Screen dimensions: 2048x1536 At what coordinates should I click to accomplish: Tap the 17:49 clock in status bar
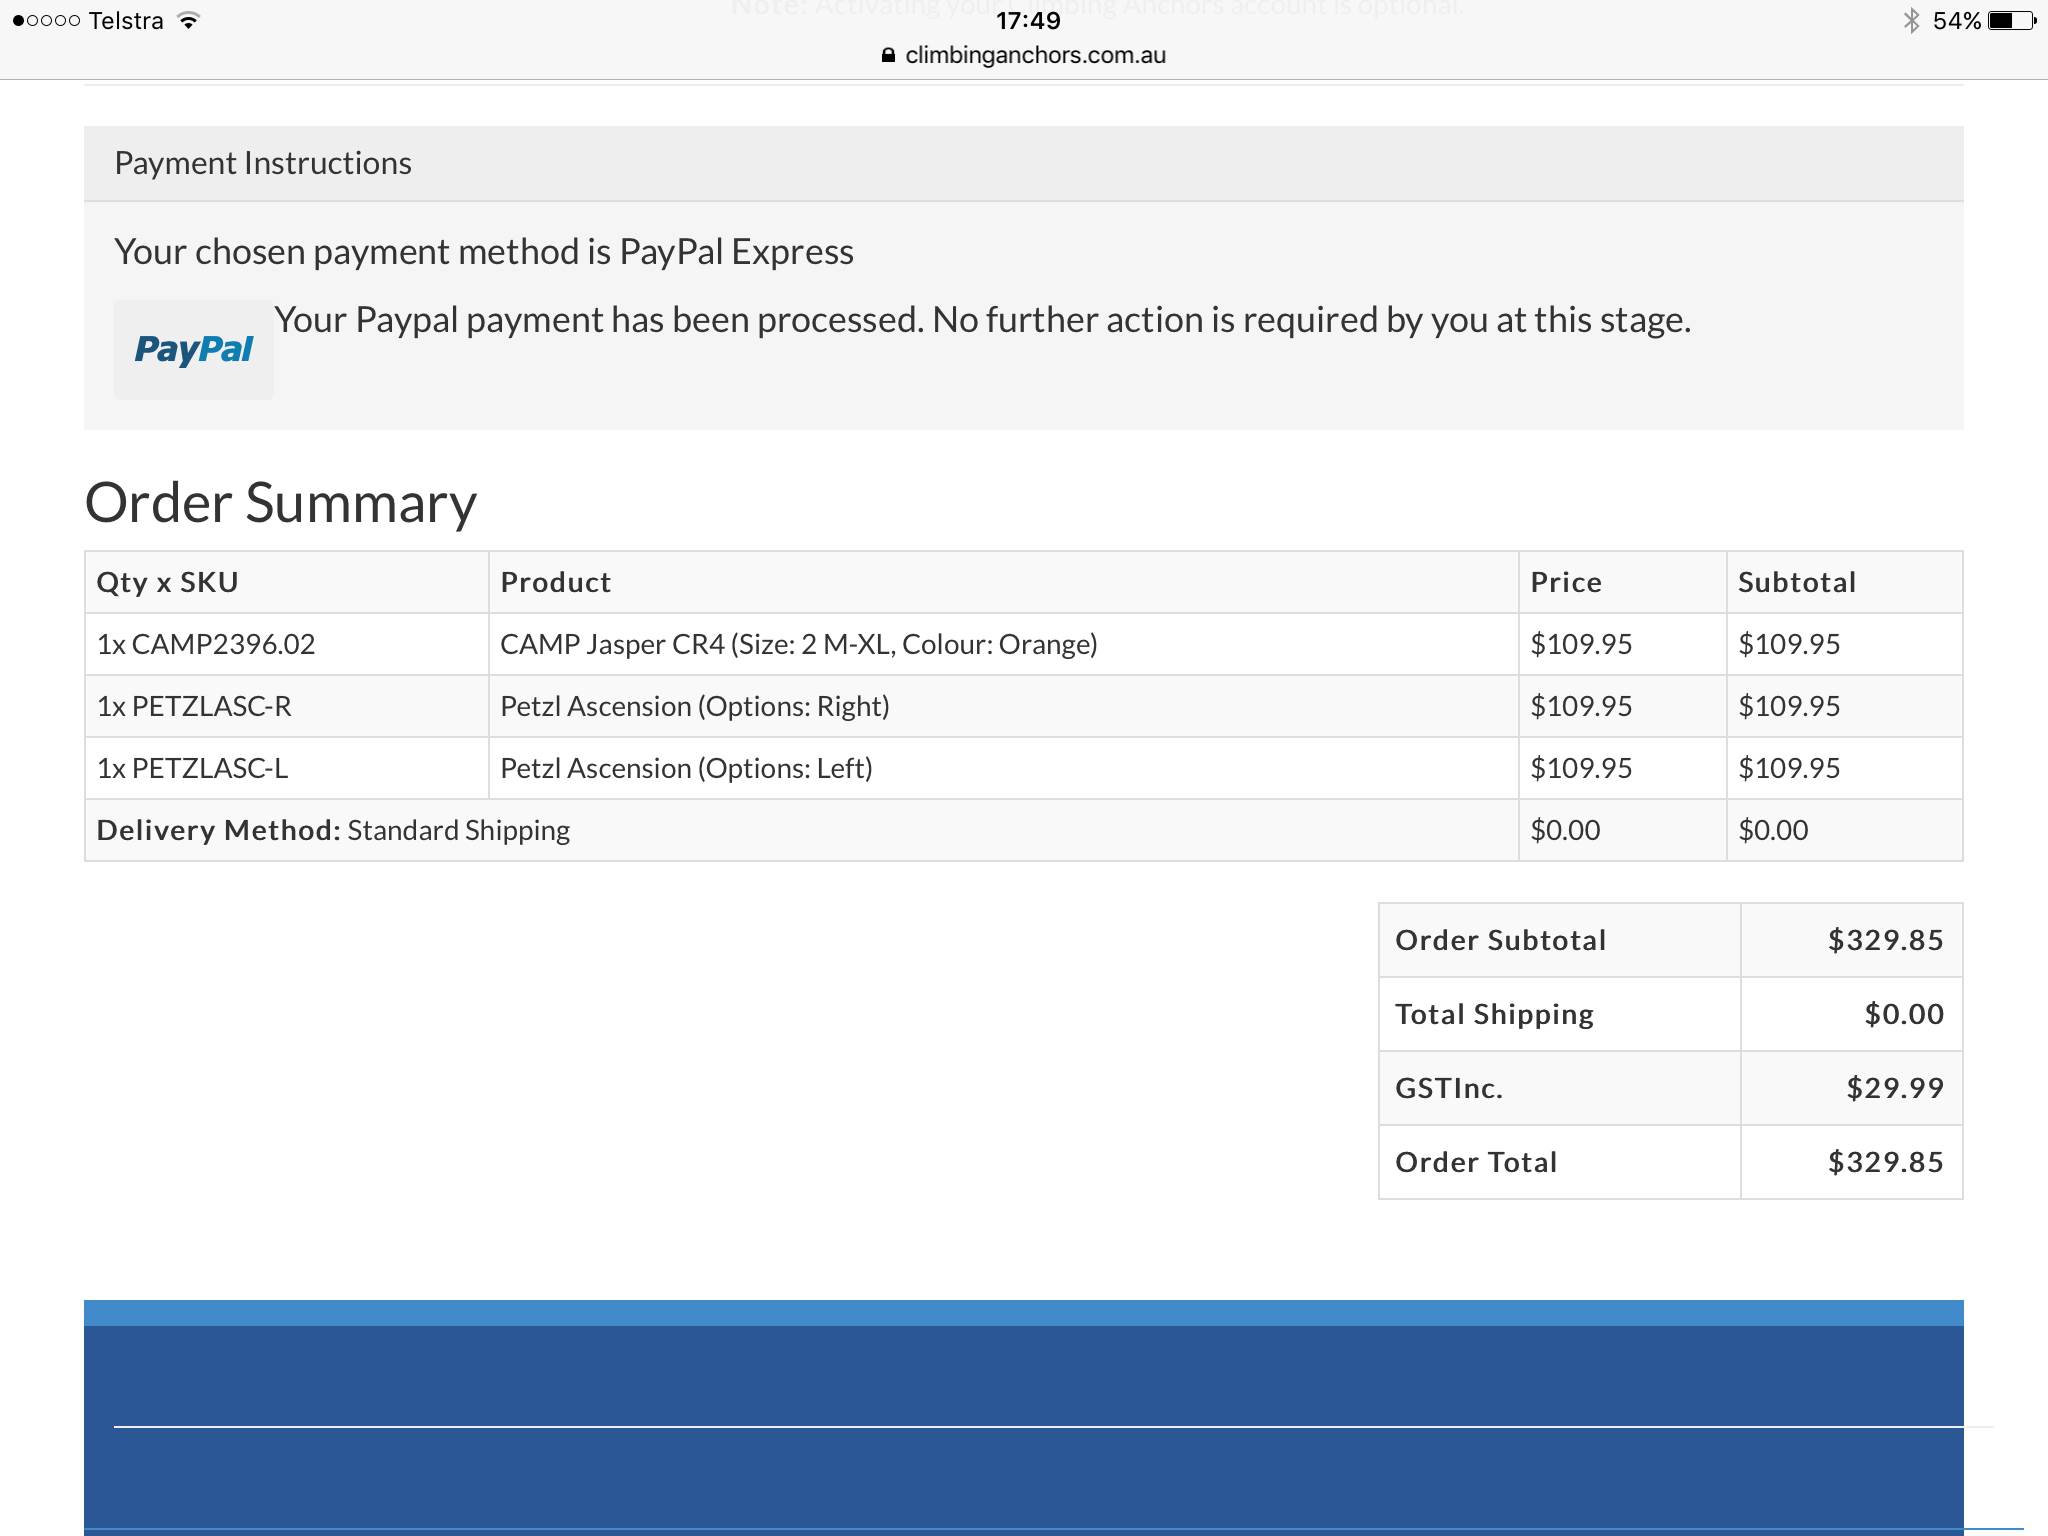pos(1027,21)
